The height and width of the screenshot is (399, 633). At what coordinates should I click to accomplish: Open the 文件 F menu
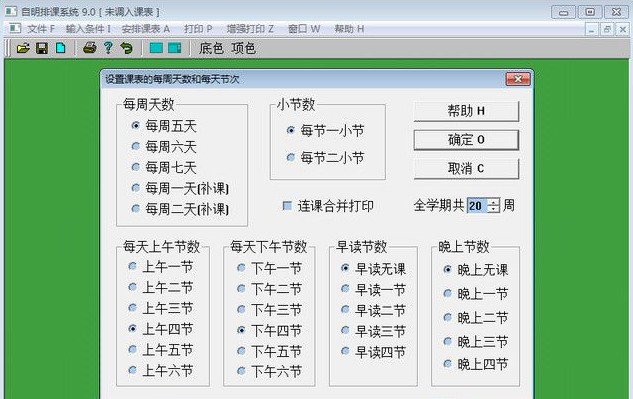coord(41,29)
